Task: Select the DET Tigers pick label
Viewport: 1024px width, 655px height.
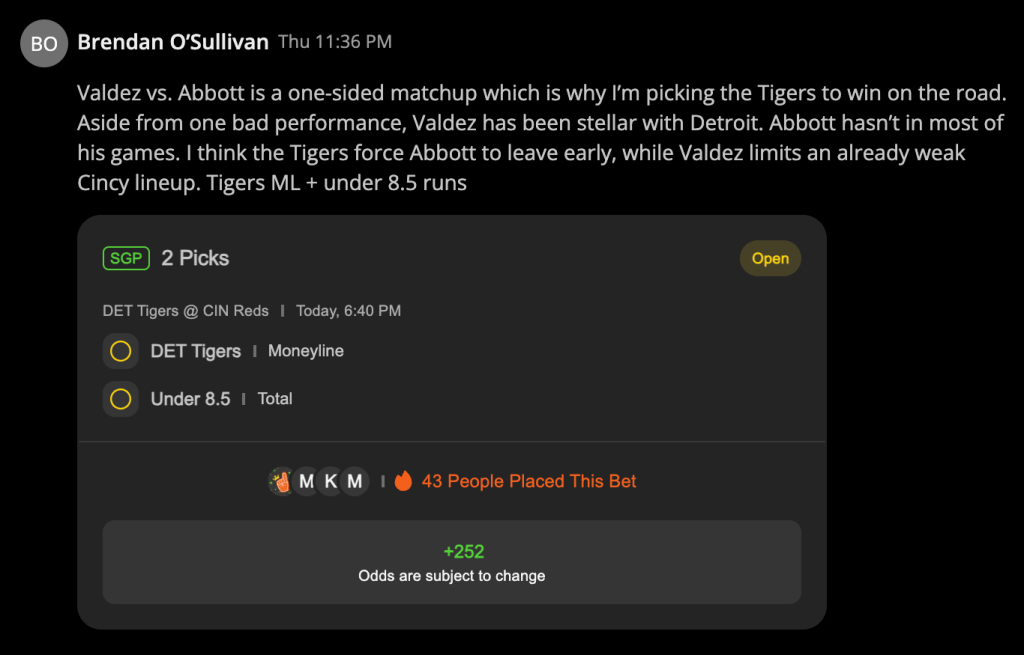Action: point(196,351)
